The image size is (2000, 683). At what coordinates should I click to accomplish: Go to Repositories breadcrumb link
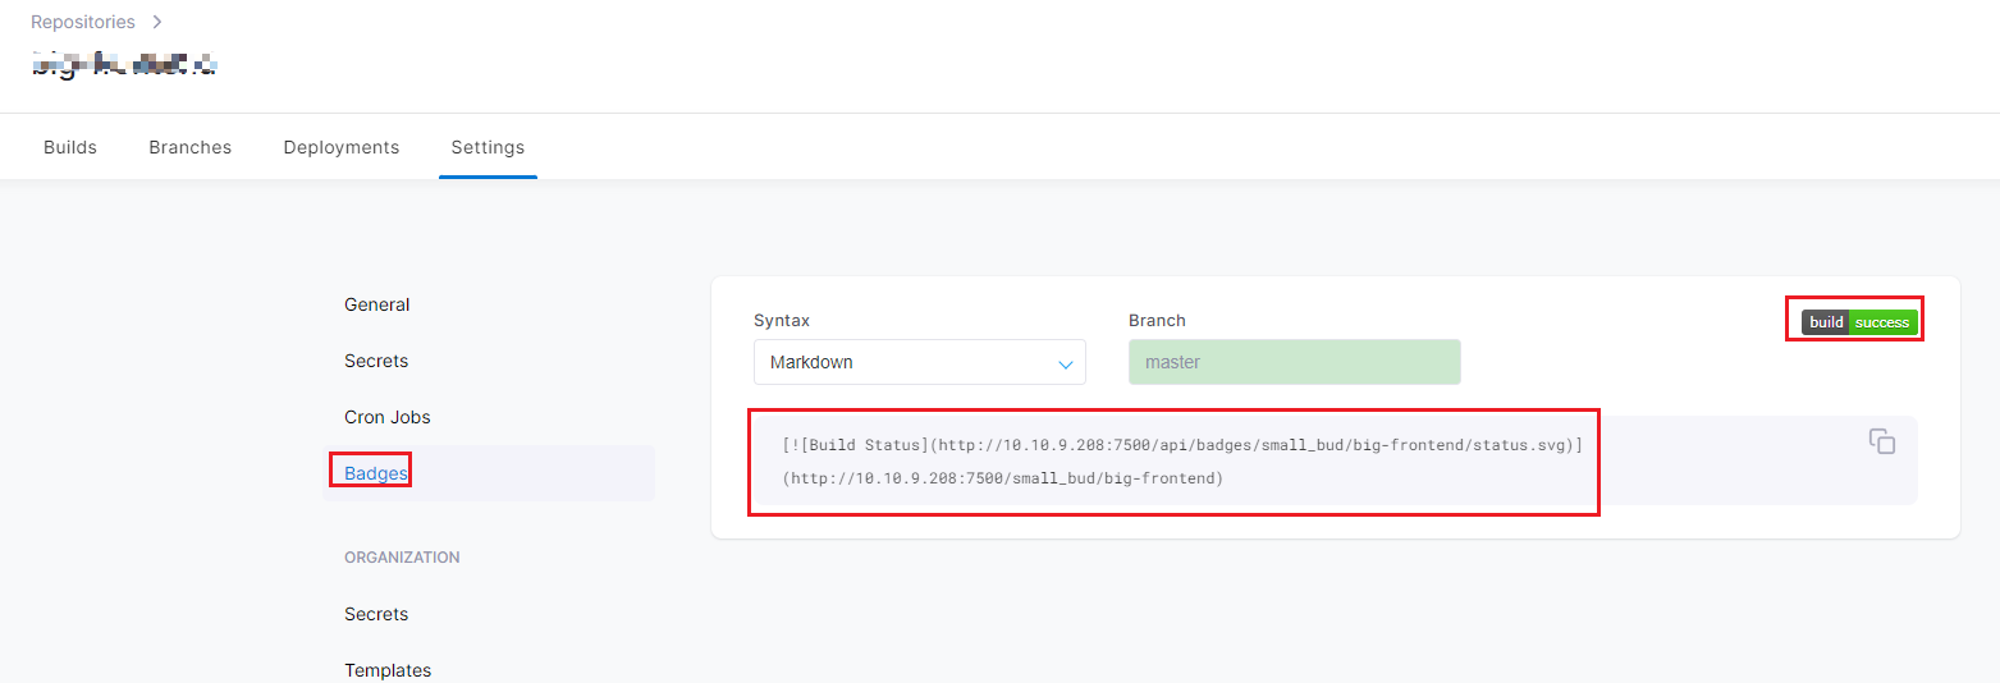click(x=83, y=22)
